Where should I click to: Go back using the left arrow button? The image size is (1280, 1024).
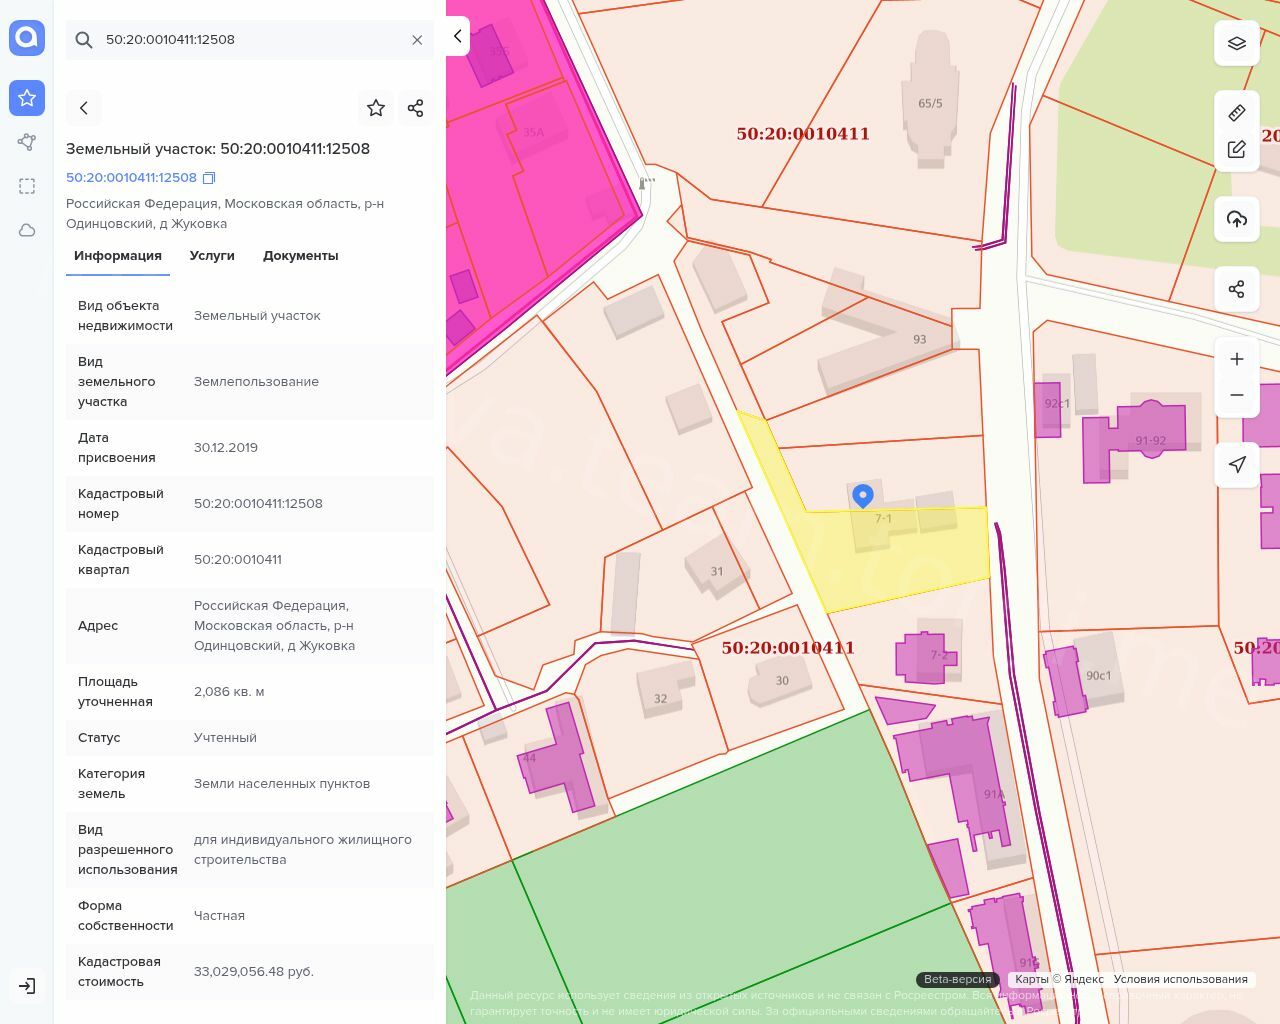point(84,108)
